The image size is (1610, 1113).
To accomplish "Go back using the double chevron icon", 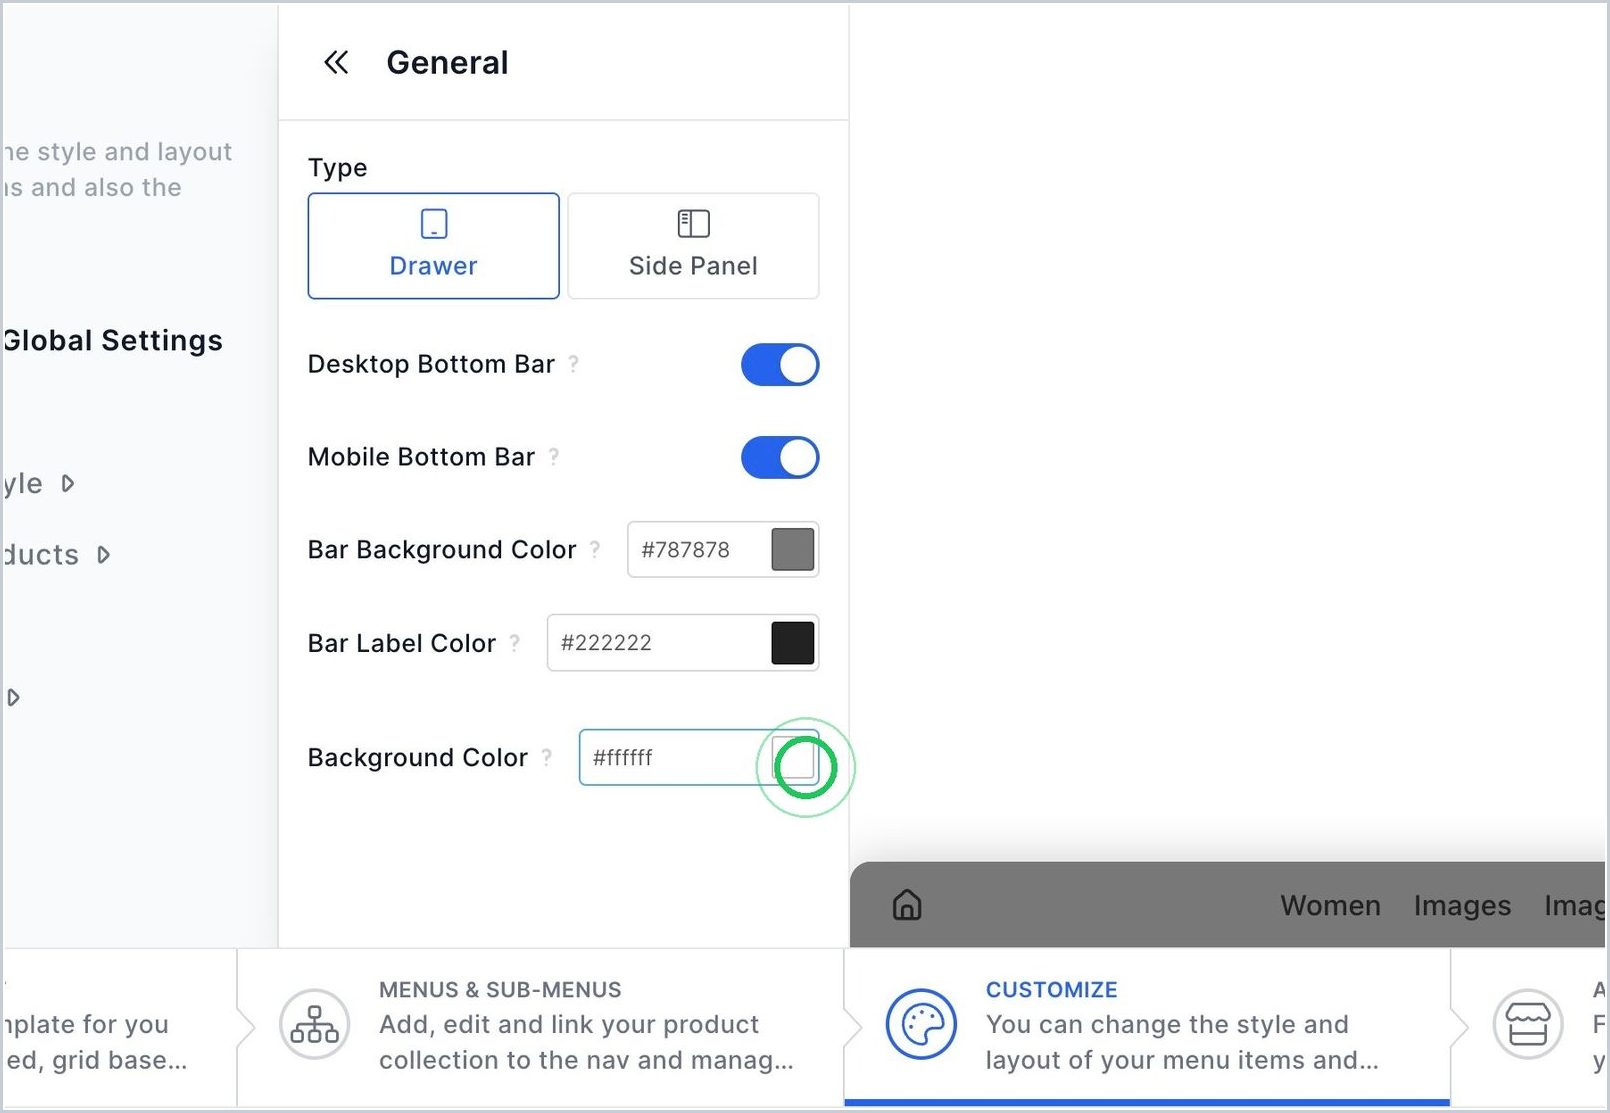I will [x=336, y=63].
